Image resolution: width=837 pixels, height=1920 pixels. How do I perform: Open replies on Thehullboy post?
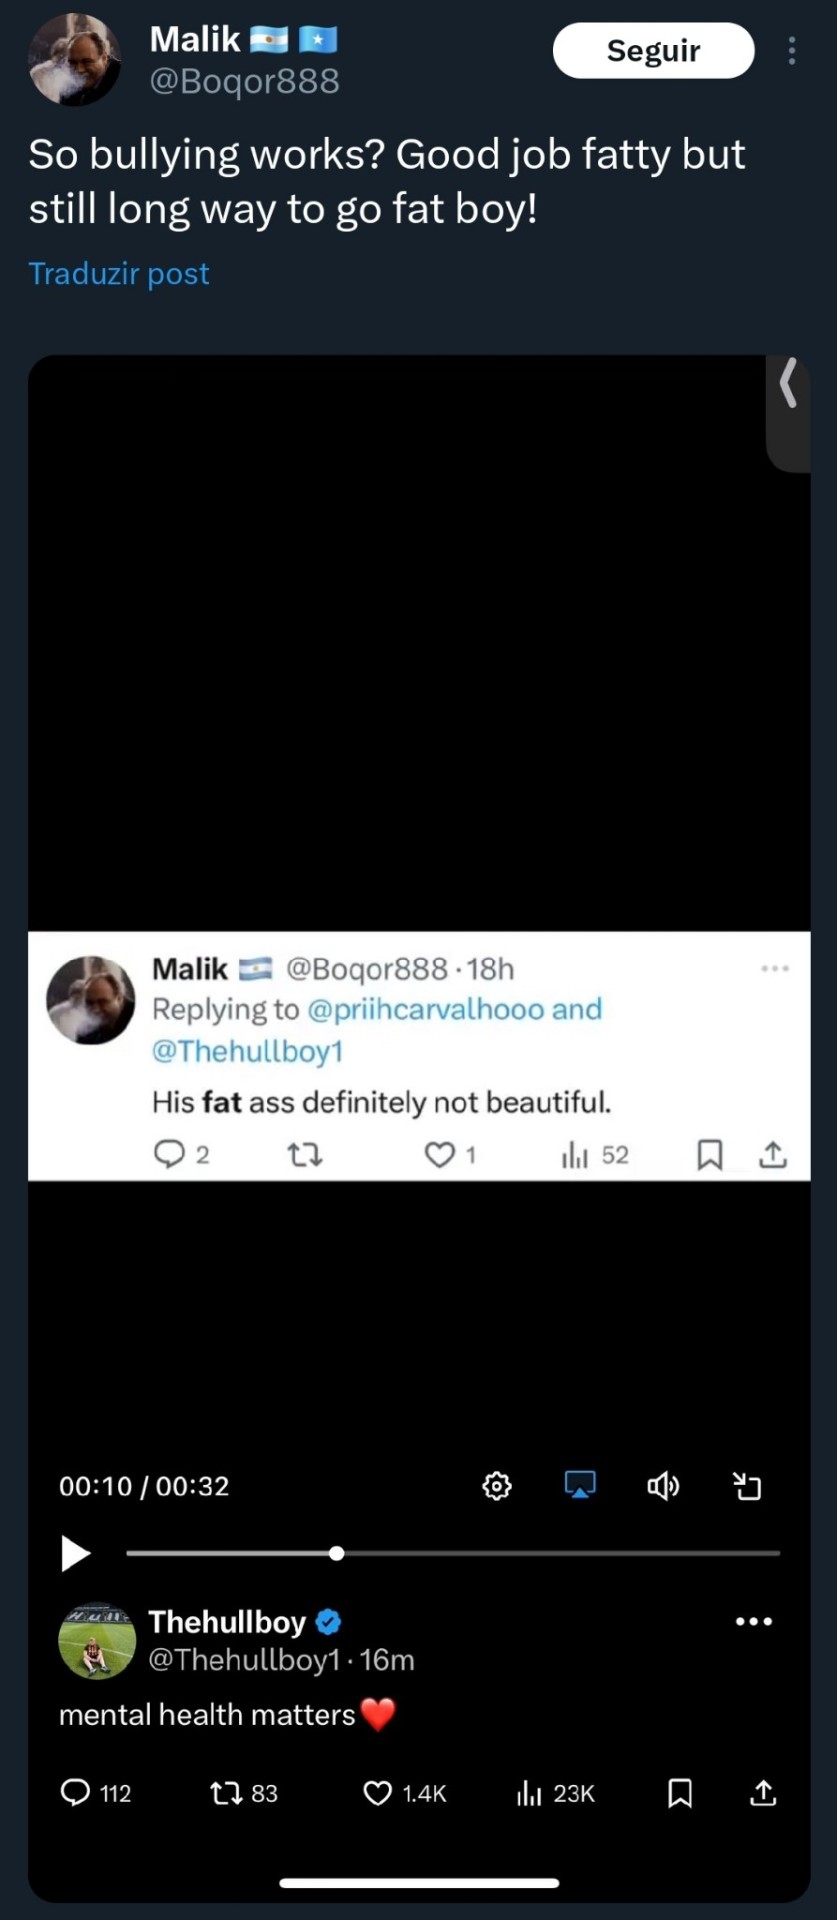tap(76, 1793)
